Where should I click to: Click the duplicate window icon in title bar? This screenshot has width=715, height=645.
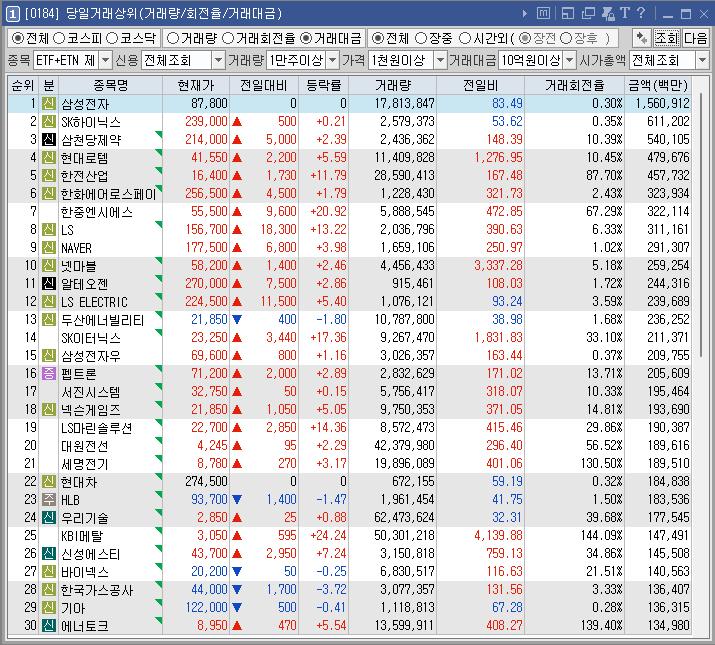point(588,14)
